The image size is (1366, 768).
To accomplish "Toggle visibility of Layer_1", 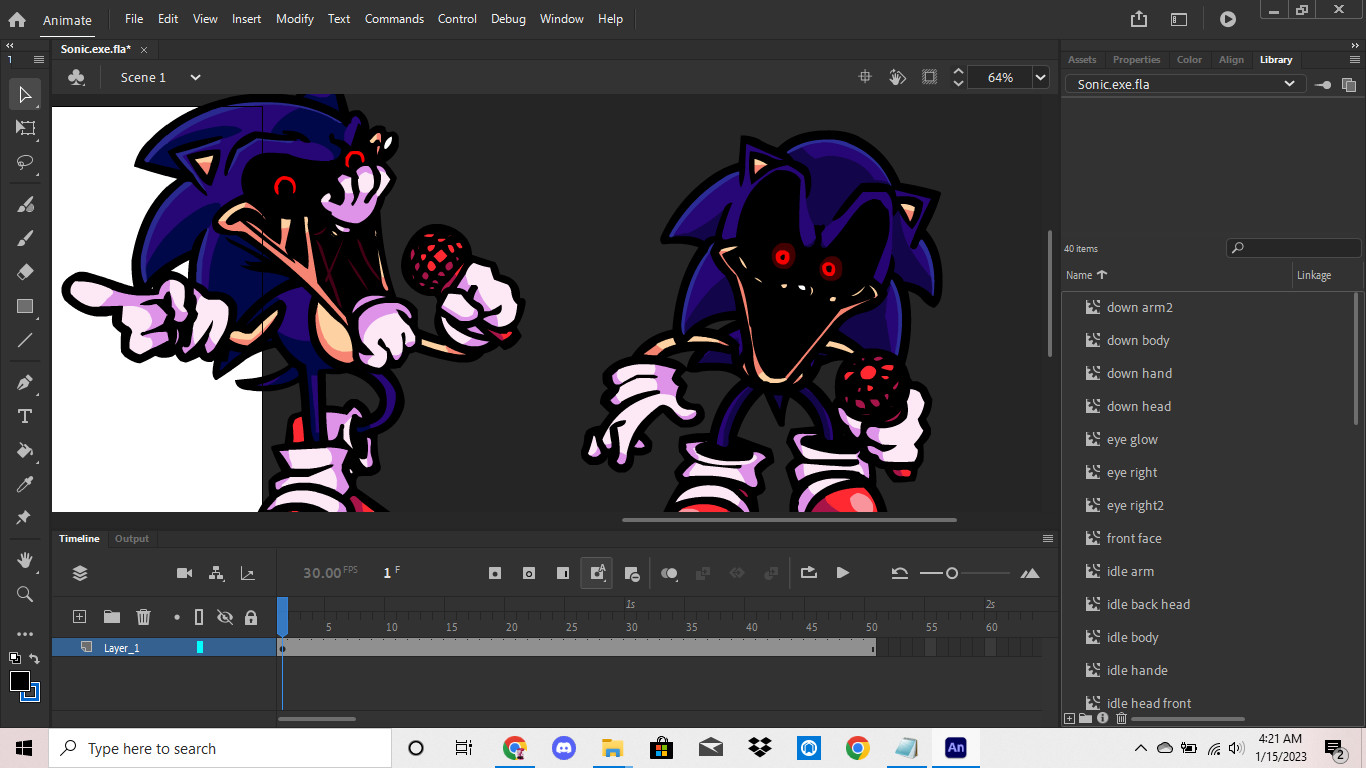I will (x=225, y=647).
